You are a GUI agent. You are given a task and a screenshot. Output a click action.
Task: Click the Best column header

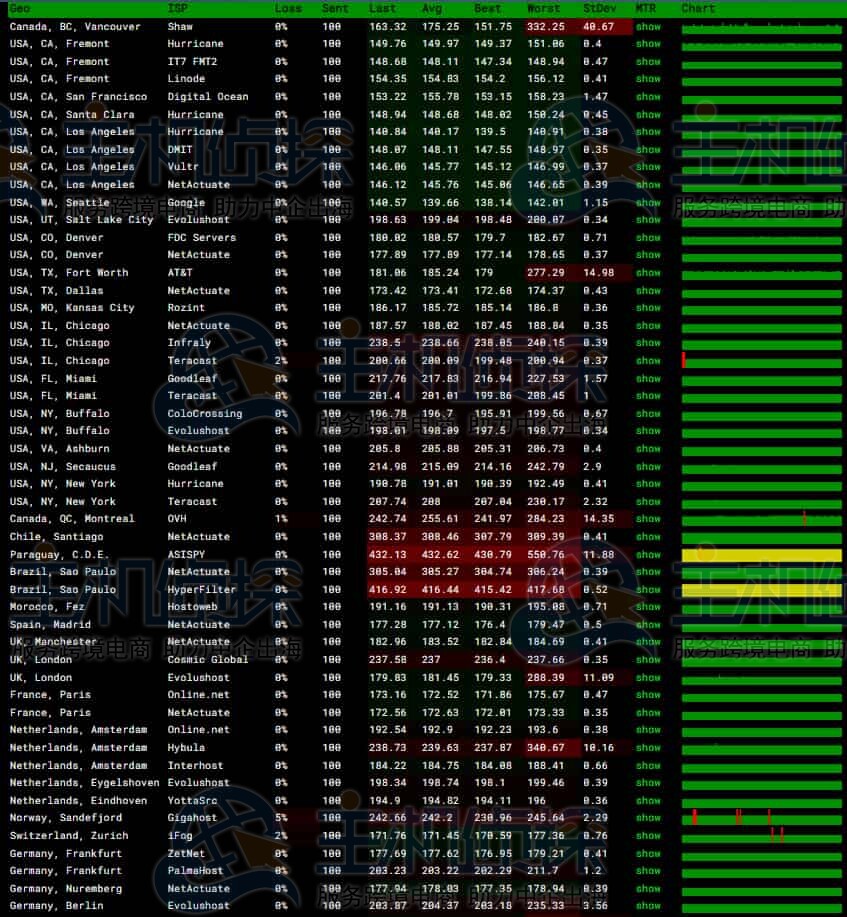coord(488,9)
